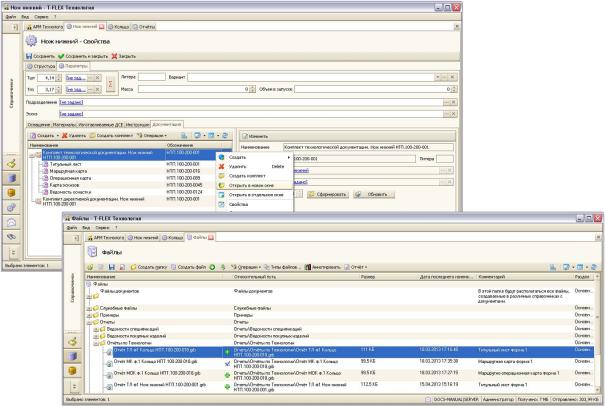Open the Файл menu in Нож нижний window
Viewport: 605px width, 406px height.
pyautogui.click(x=11, y=17)
